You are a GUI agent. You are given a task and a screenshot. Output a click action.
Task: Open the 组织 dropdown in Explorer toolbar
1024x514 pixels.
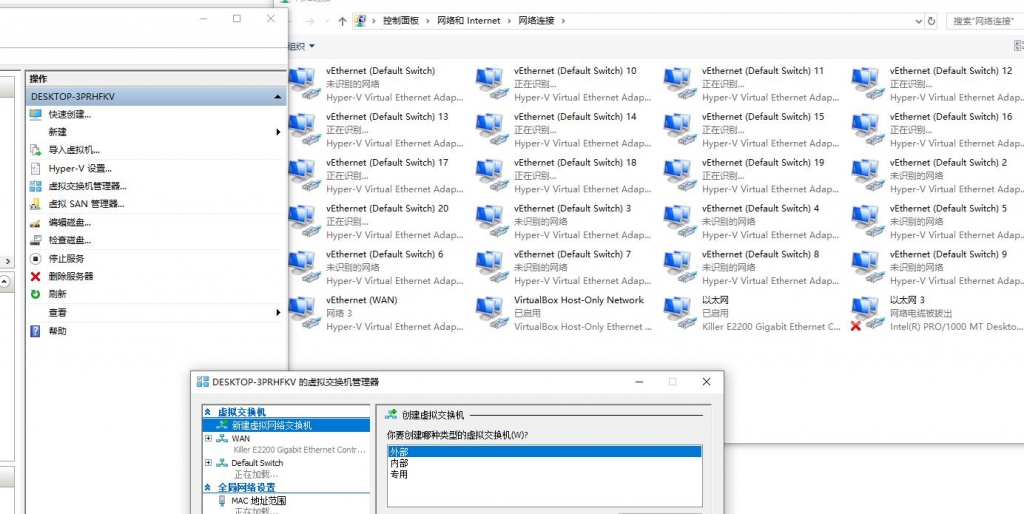point(301,46)
